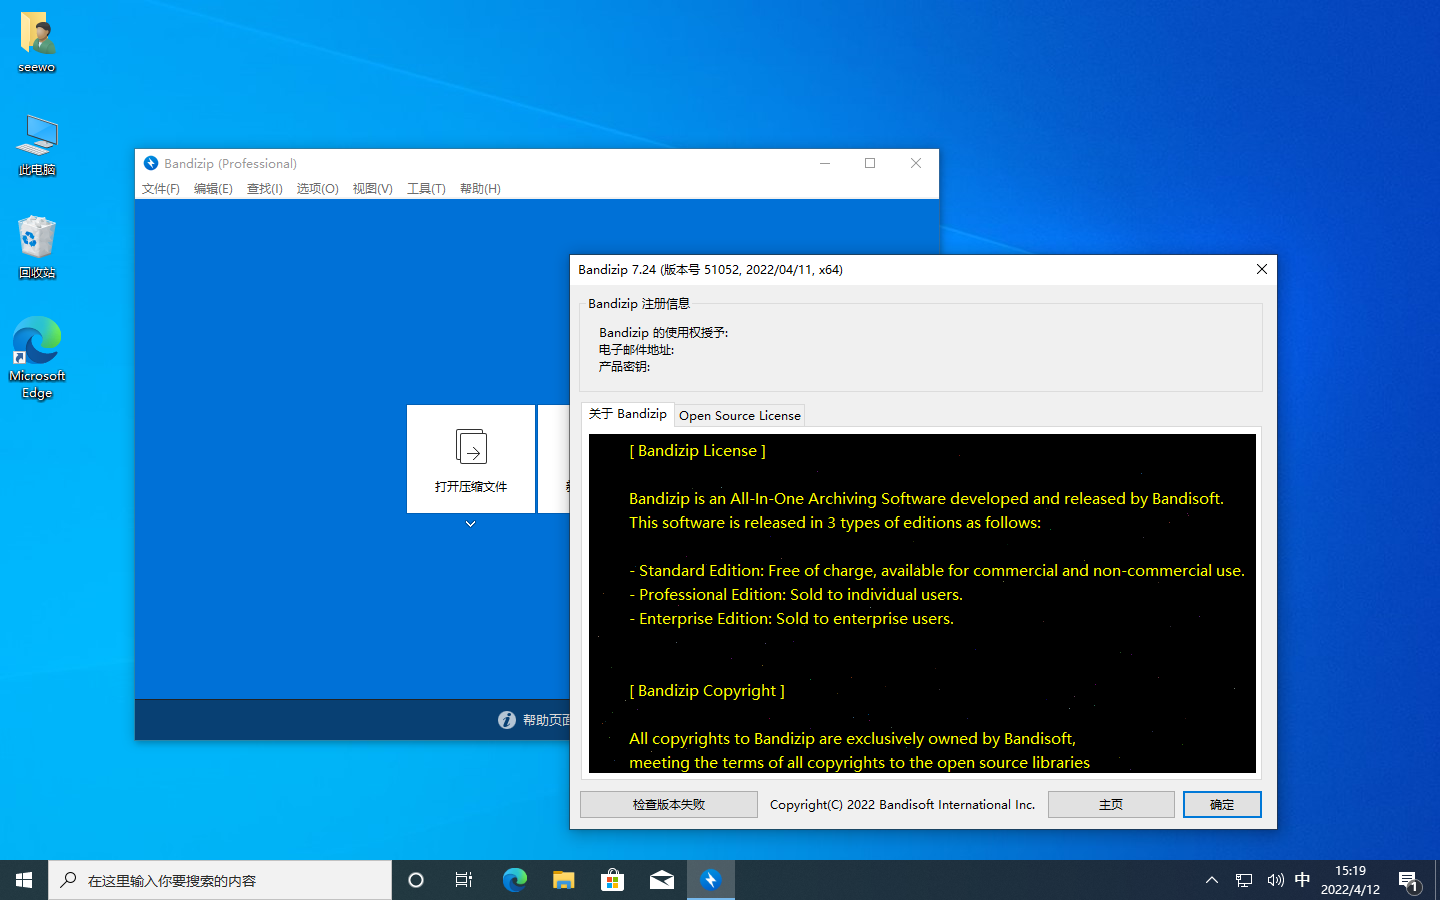
Task: Click the 打开压缩文件 tile in Bandizip
Action: coord(471,459)
